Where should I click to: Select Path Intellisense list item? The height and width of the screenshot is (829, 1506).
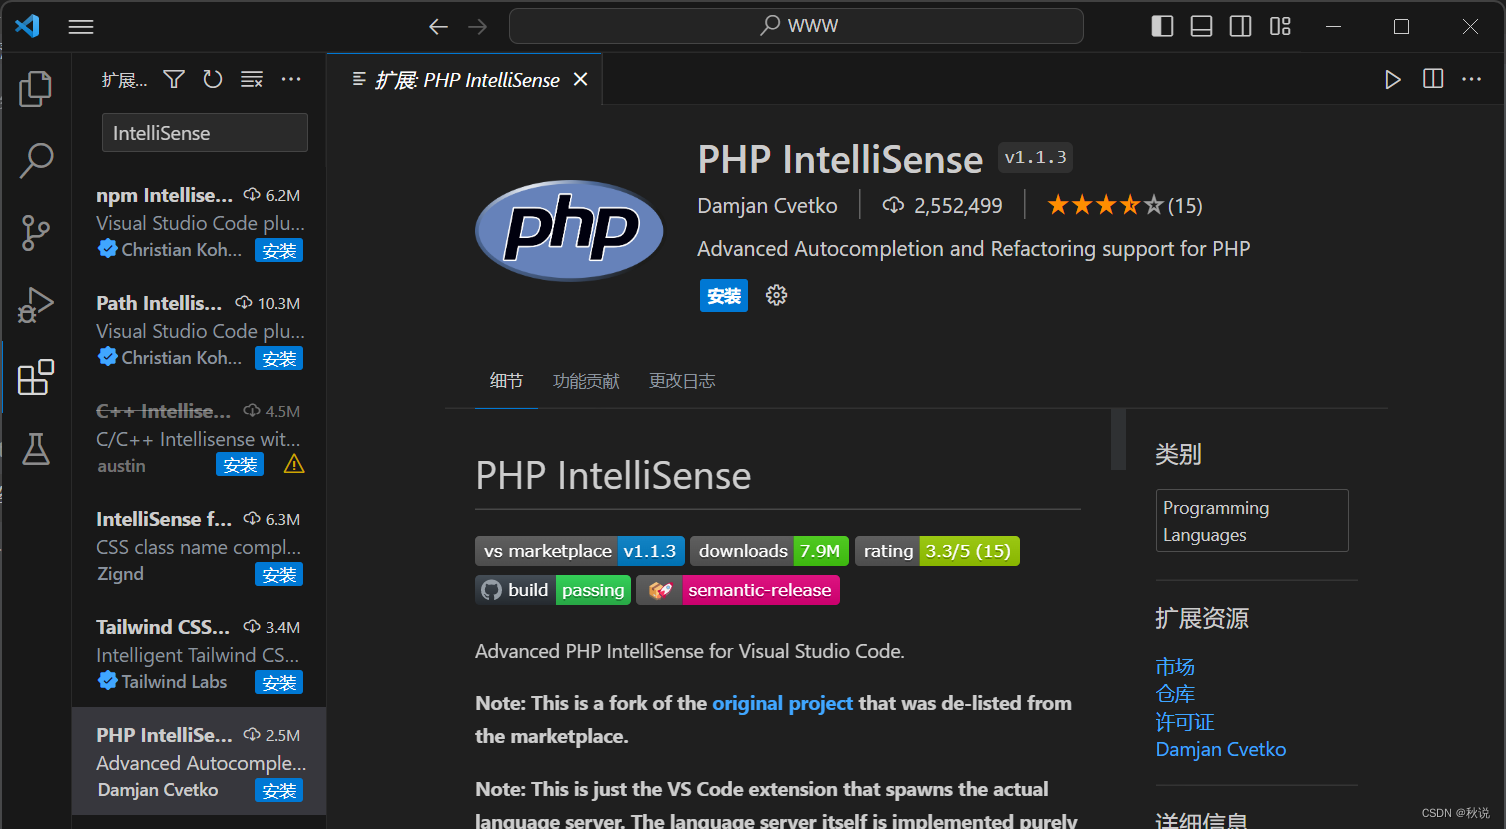coord(199,330)
